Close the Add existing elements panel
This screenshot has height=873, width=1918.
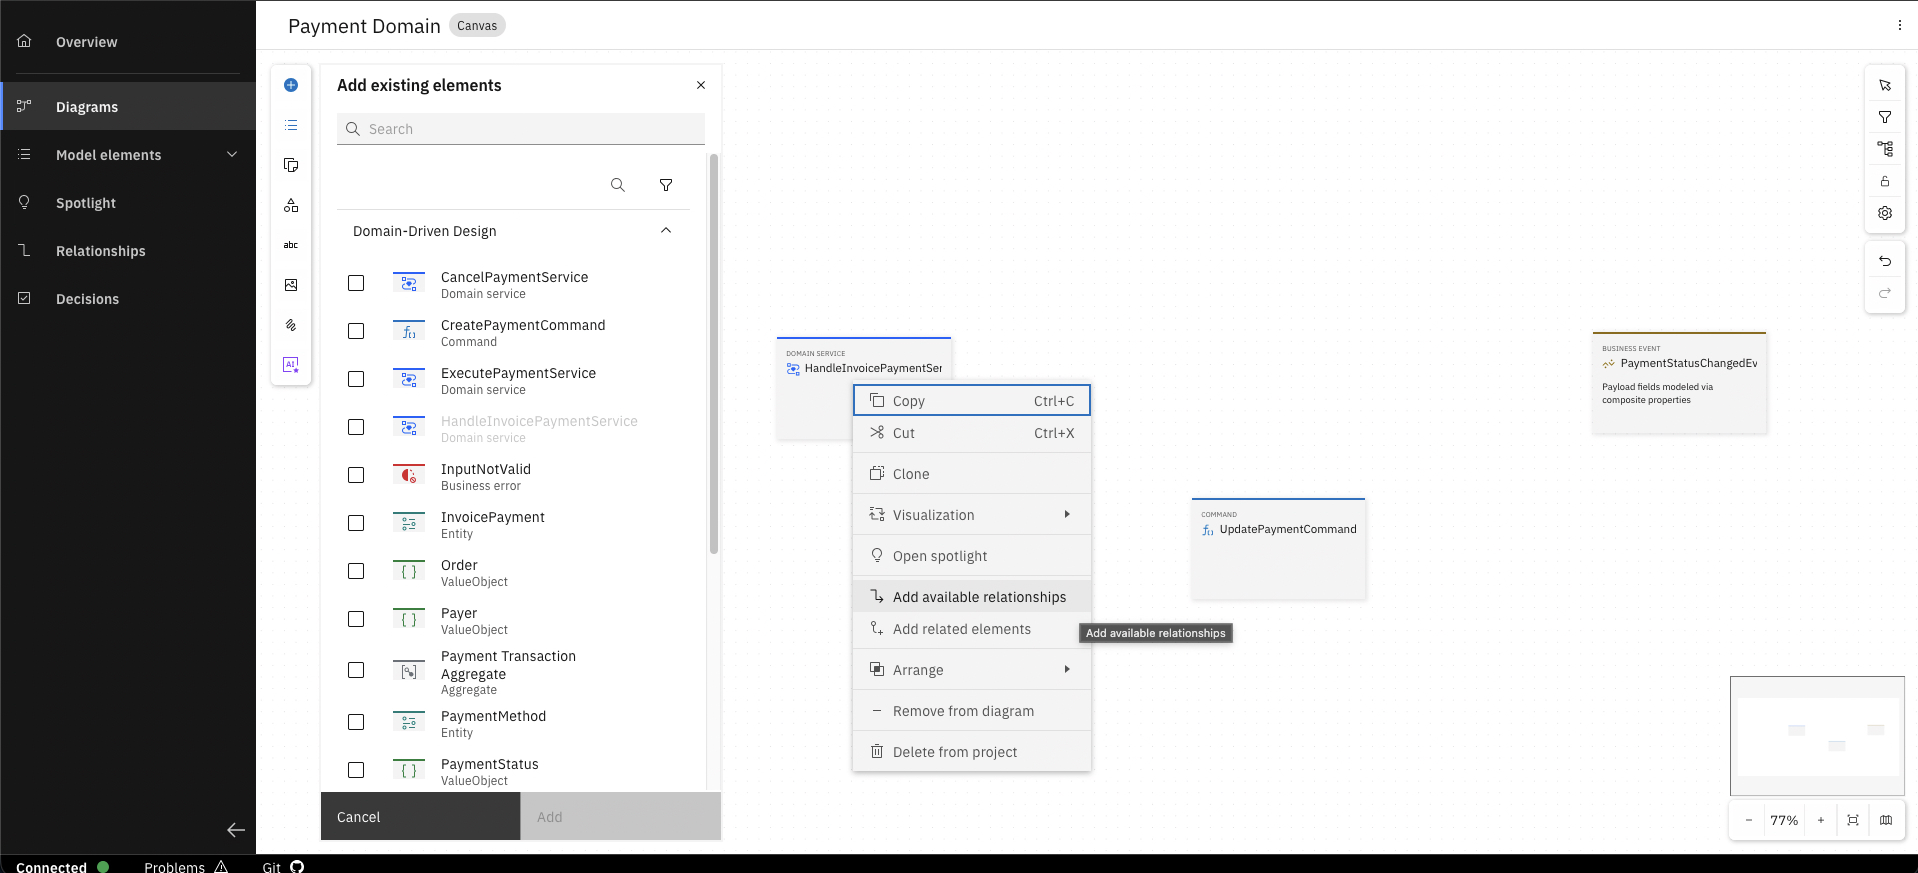click(x=701, y=85)
